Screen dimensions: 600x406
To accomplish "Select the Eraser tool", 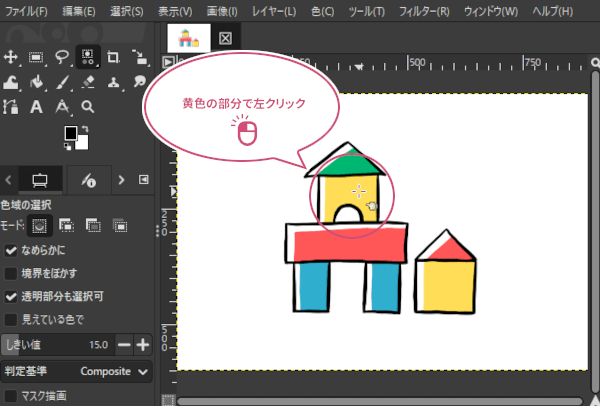I will point(88,82).
